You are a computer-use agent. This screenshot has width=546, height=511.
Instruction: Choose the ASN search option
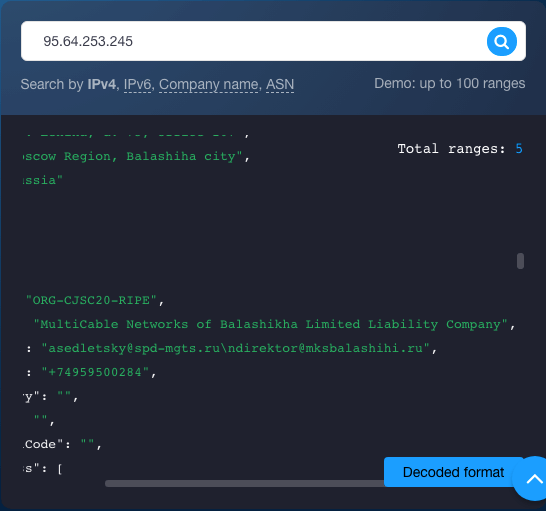(x=280, y=85)
